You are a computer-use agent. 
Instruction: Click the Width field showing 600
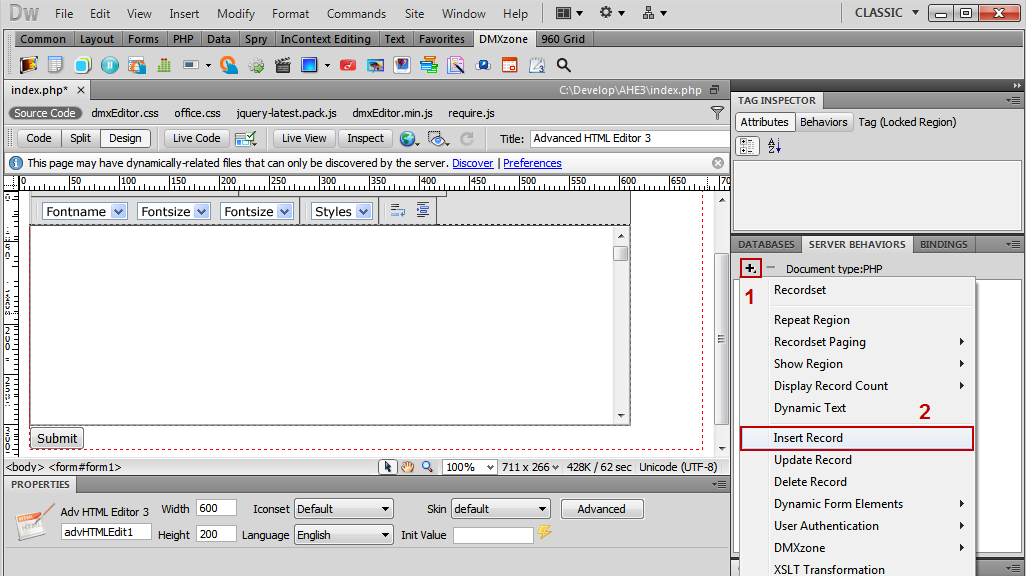click(x=216, y=508)
